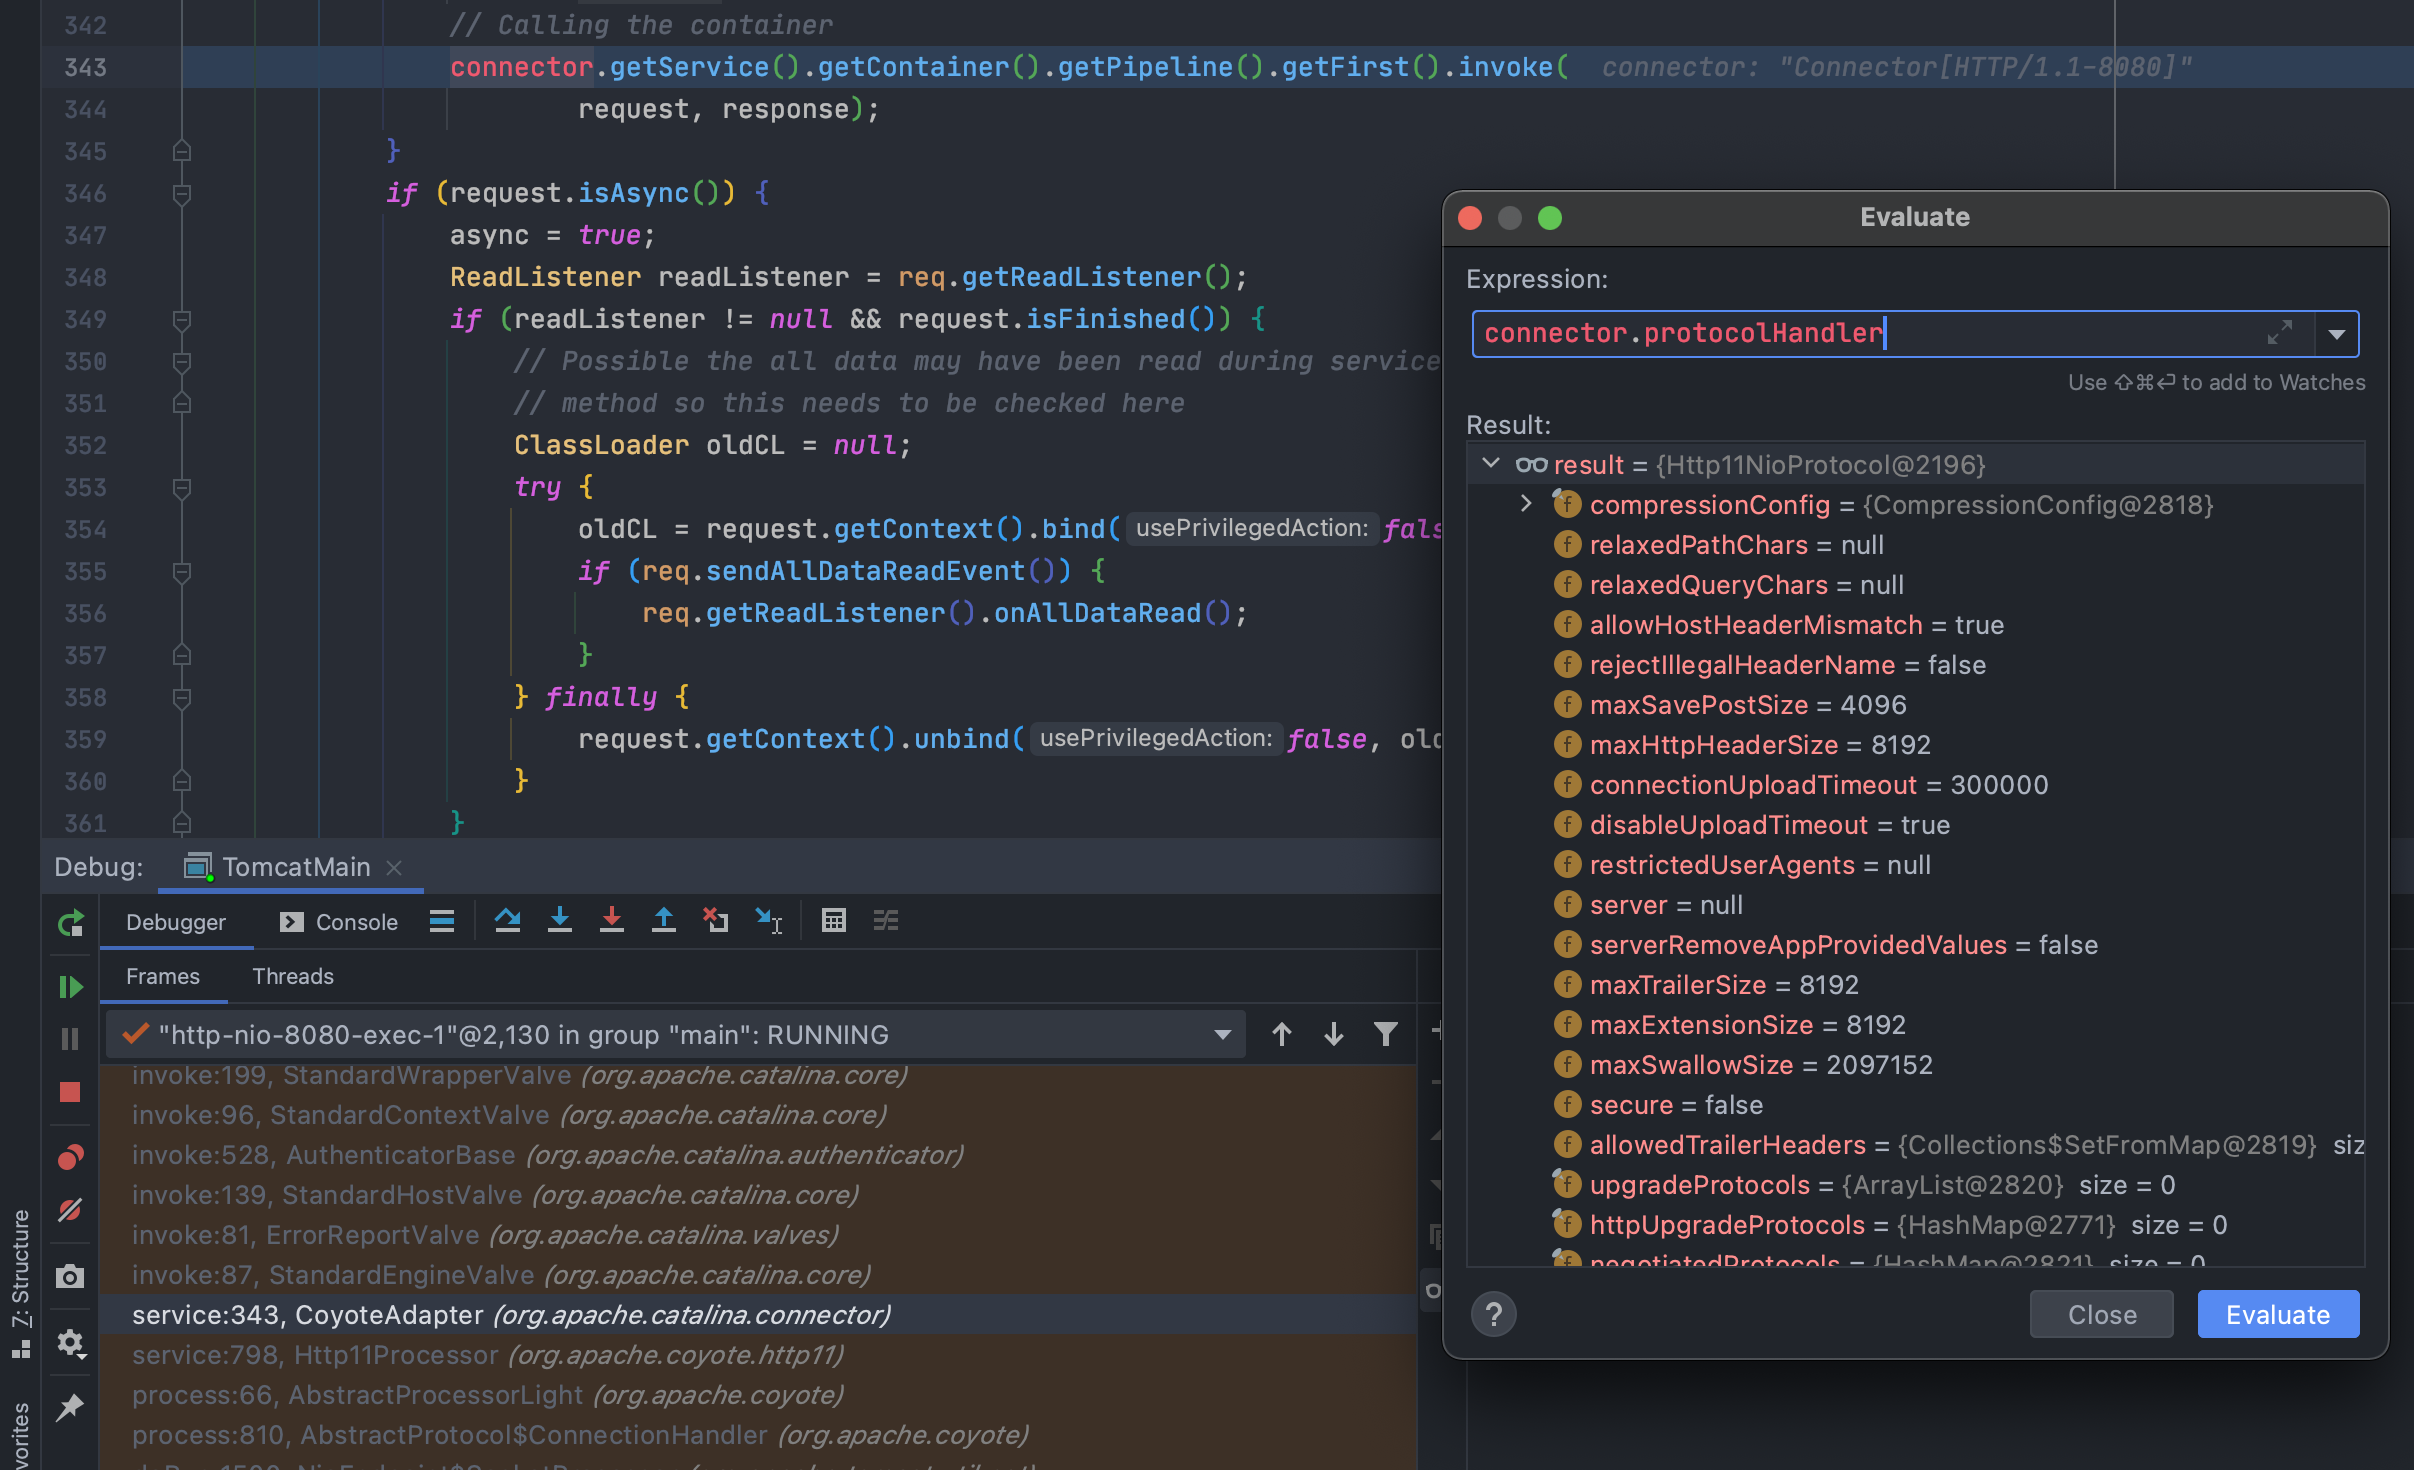Click the View Breakpoints icon
Screen dimensions: 2414x1470
70,1157
